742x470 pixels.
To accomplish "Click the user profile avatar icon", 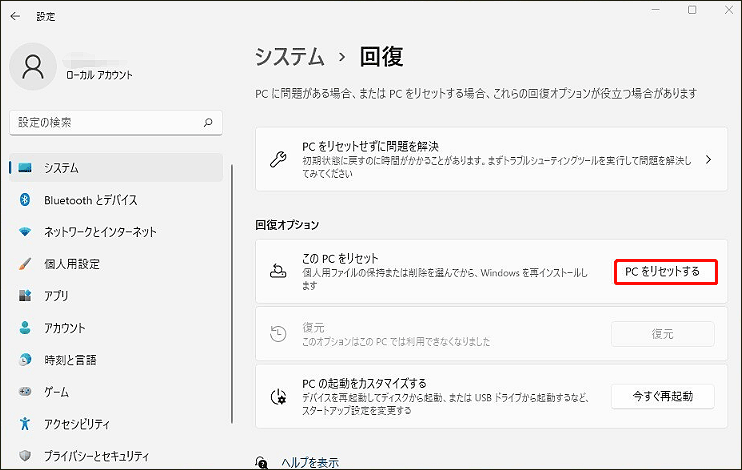I will click(33, 66).
